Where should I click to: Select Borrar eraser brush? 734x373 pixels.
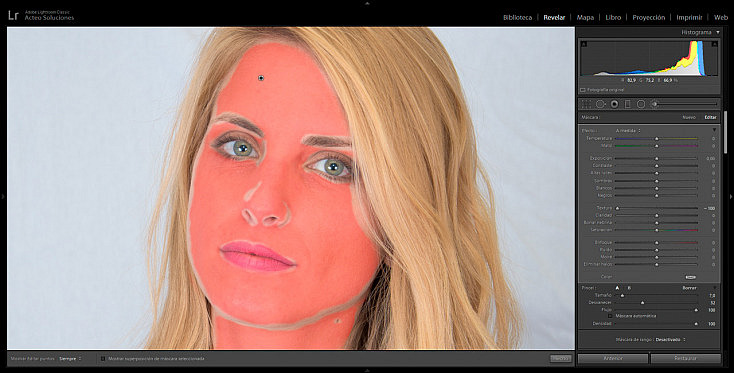689,288
